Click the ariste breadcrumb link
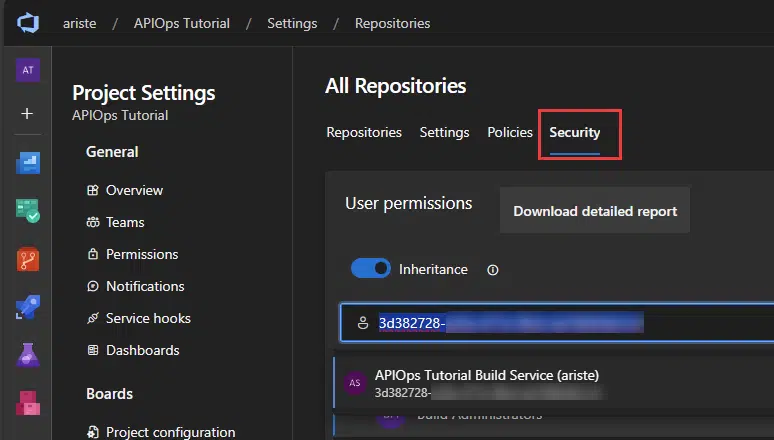Image resolution: width=774 pixels, height=440 pixels. [x=79, y=23]
